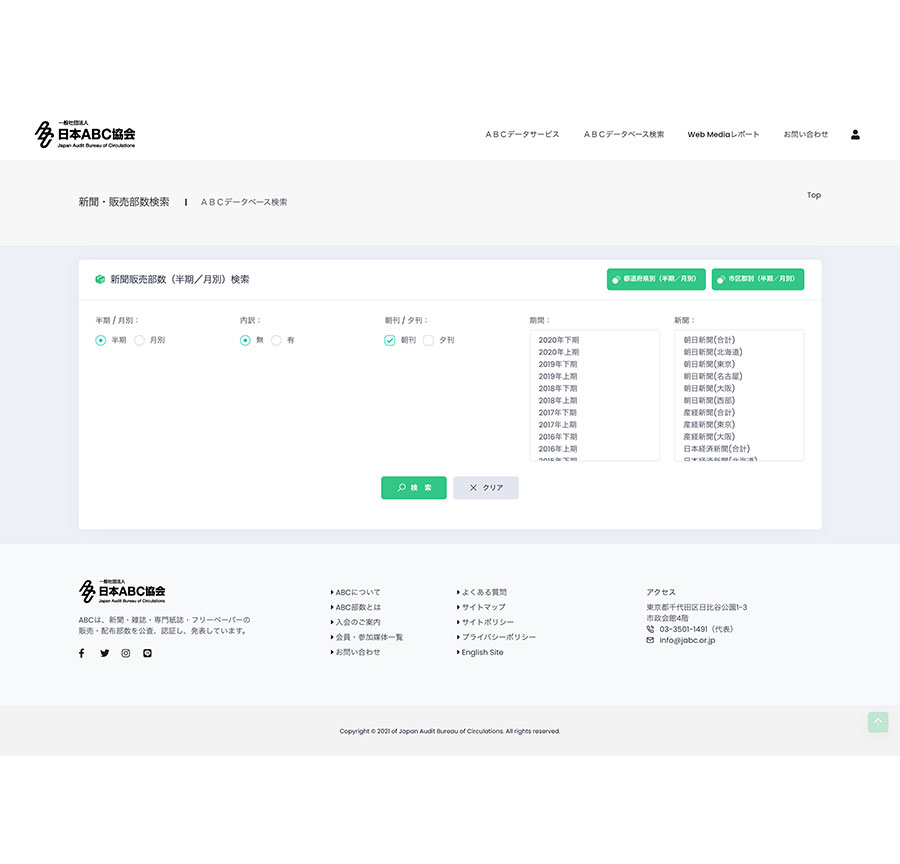Open the プライバシーポリシー footer link
900x864 pixels.
499,637
